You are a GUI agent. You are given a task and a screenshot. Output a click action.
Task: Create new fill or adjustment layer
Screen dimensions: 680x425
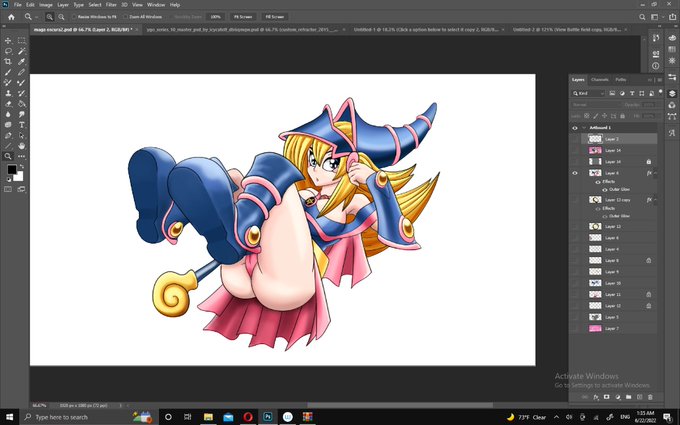(618, 397)
